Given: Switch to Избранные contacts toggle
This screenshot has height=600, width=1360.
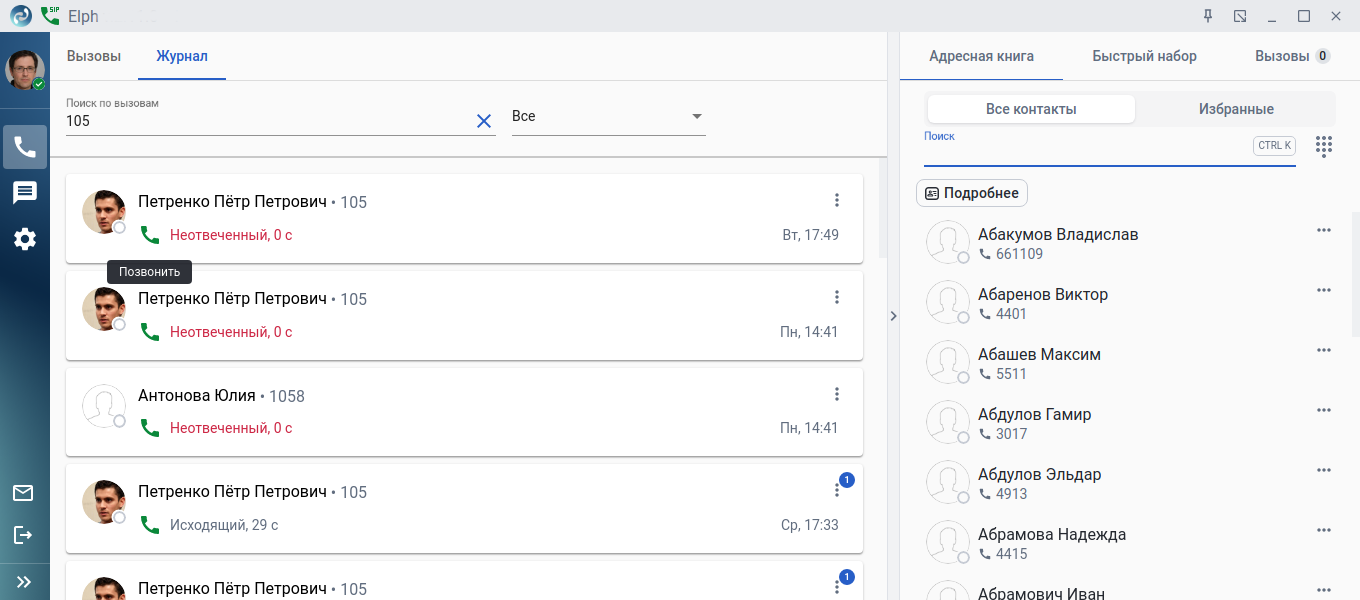Looking at the screenshot, I should point(1236,109).
